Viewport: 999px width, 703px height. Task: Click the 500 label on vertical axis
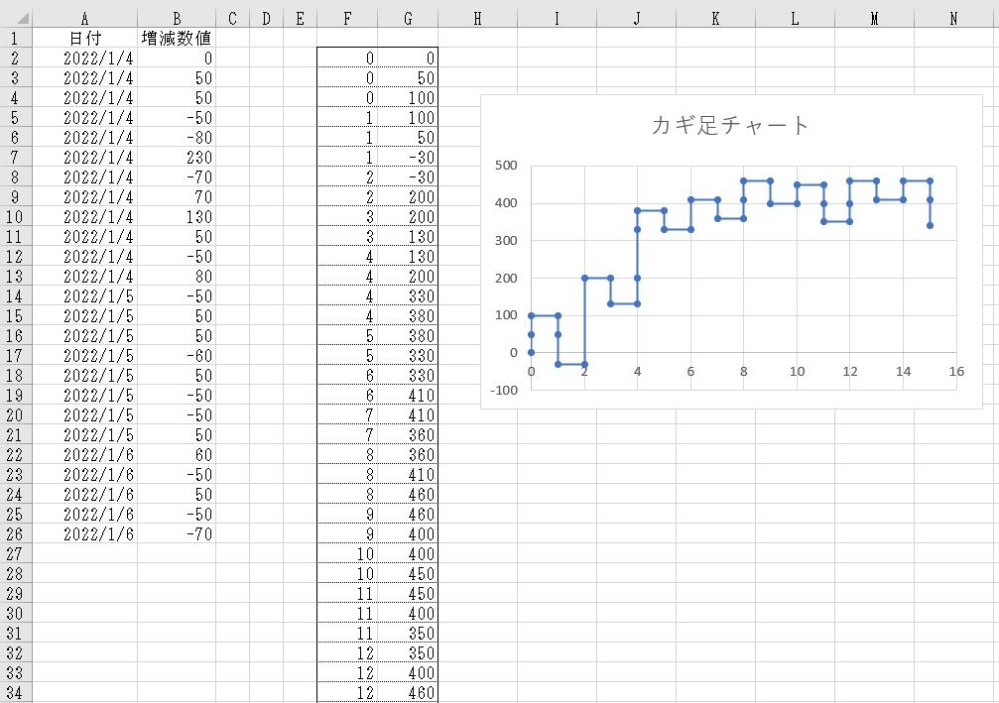(x=507, y=166)
